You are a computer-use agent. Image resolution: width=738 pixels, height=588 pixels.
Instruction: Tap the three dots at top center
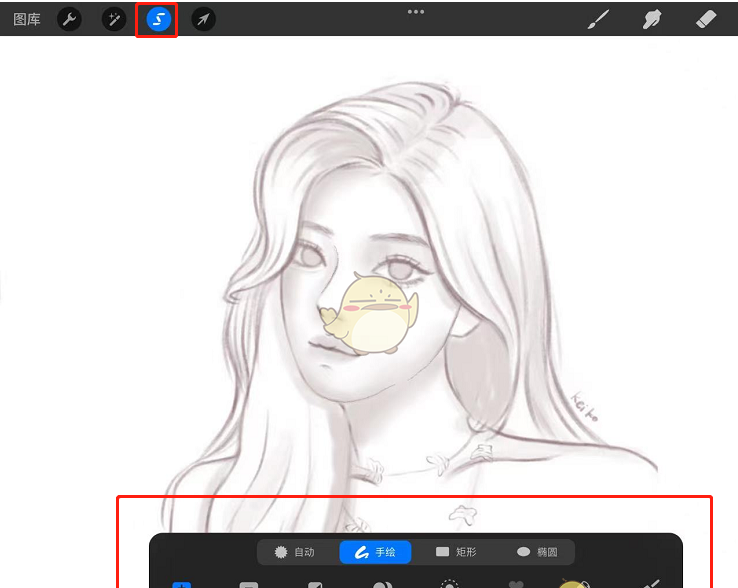(416, 12)
